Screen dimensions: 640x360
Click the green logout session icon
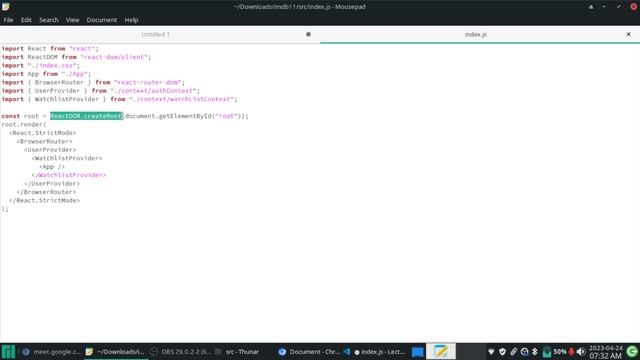[632, 351]
